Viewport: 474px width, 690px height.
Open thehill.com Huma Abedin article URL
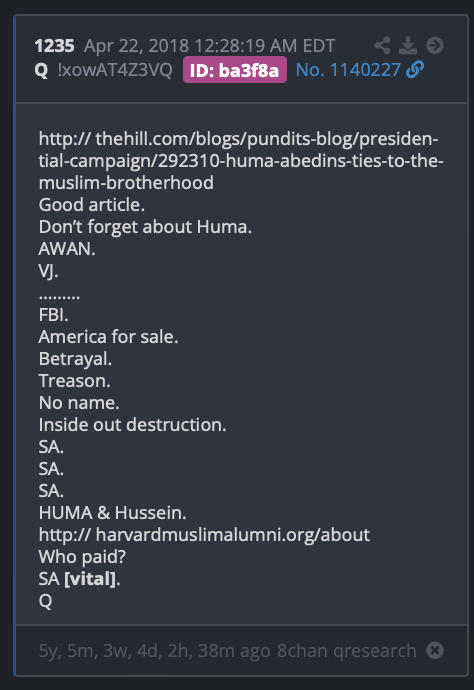(x=241, y=161)
